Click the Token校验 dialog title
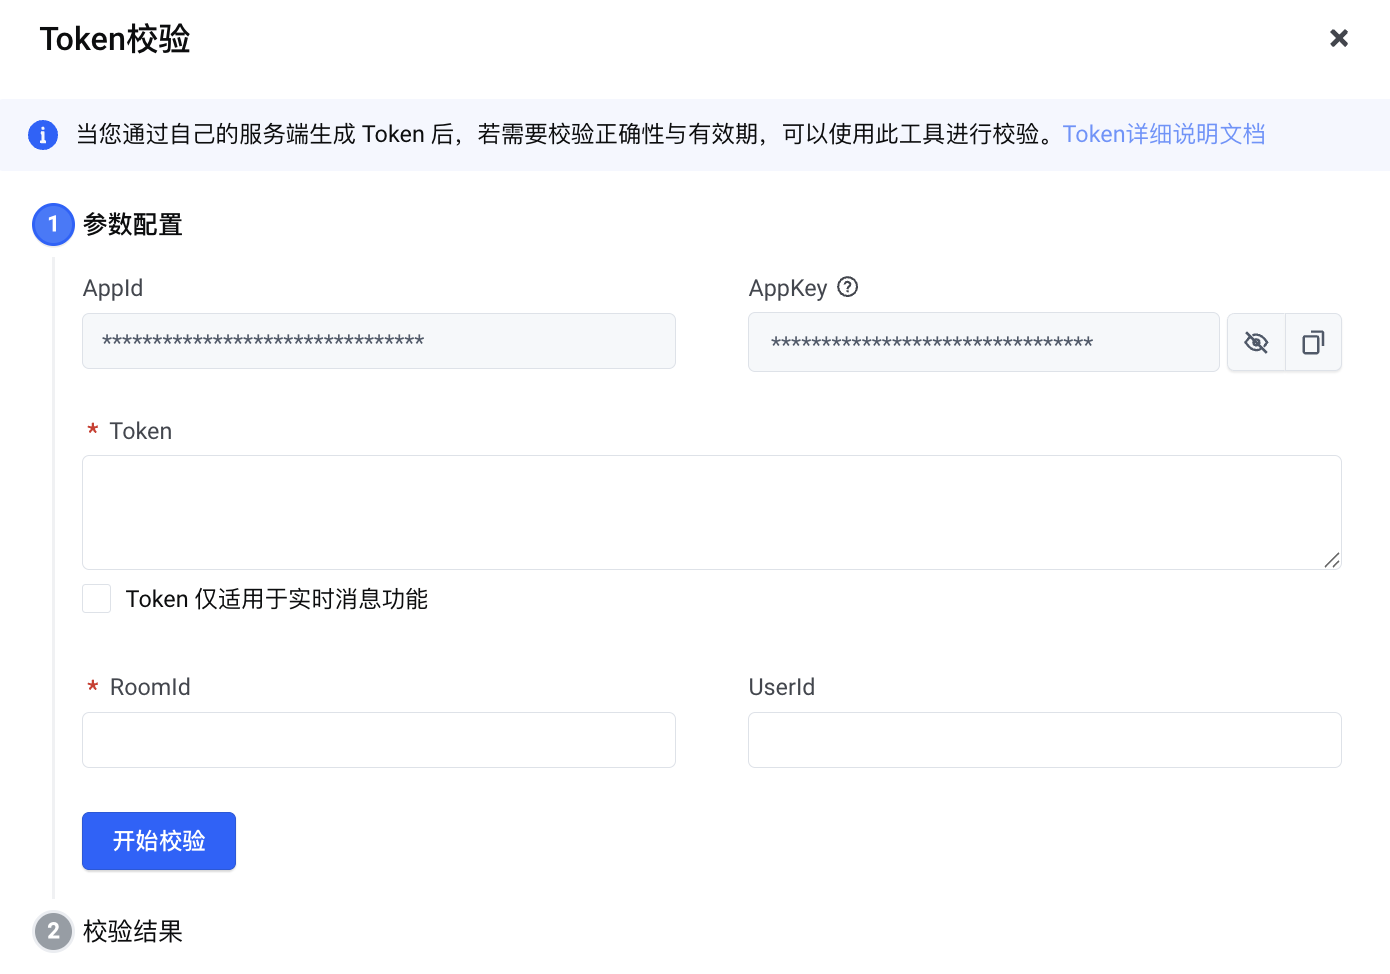Screen dimensions: 1390x974 pos(115,39)
